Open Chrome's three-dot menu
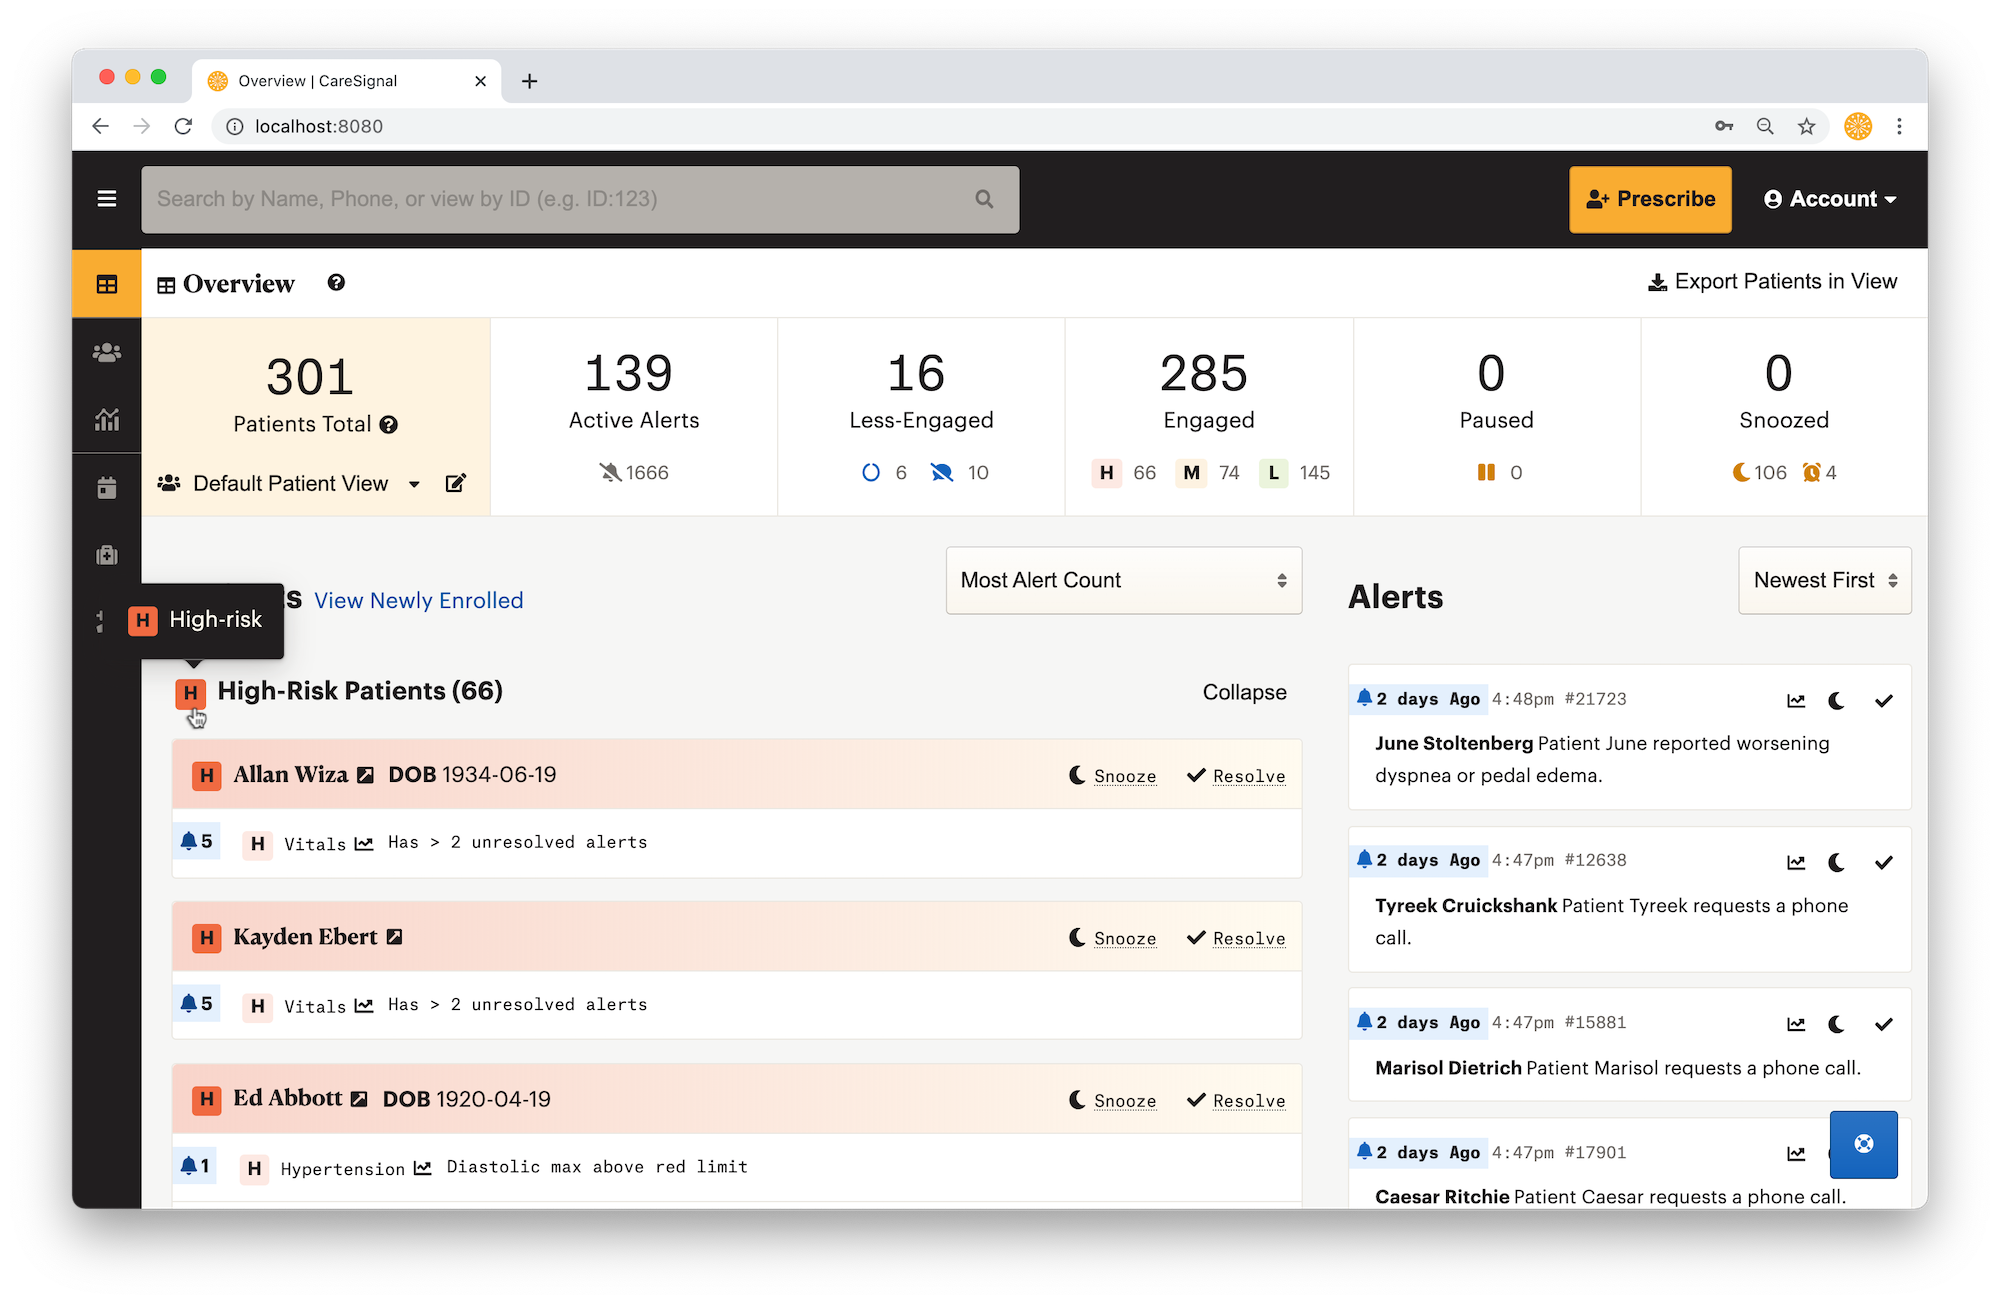The width and height of the screenshot is (2000, 1304). click(1899, 126)
